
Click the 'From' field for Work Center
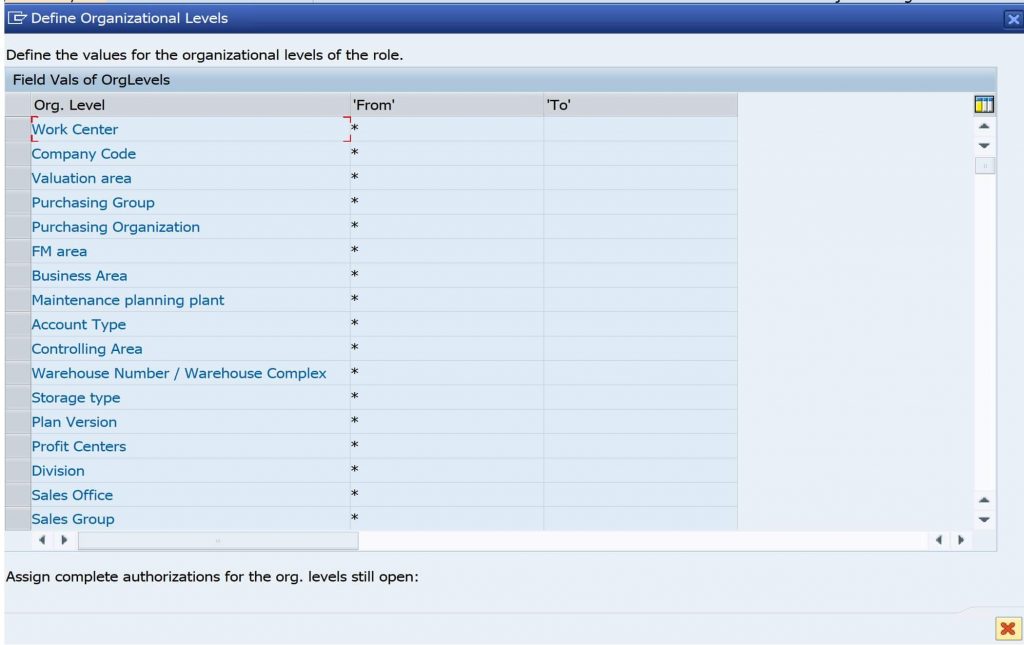[x=447, y=129]
